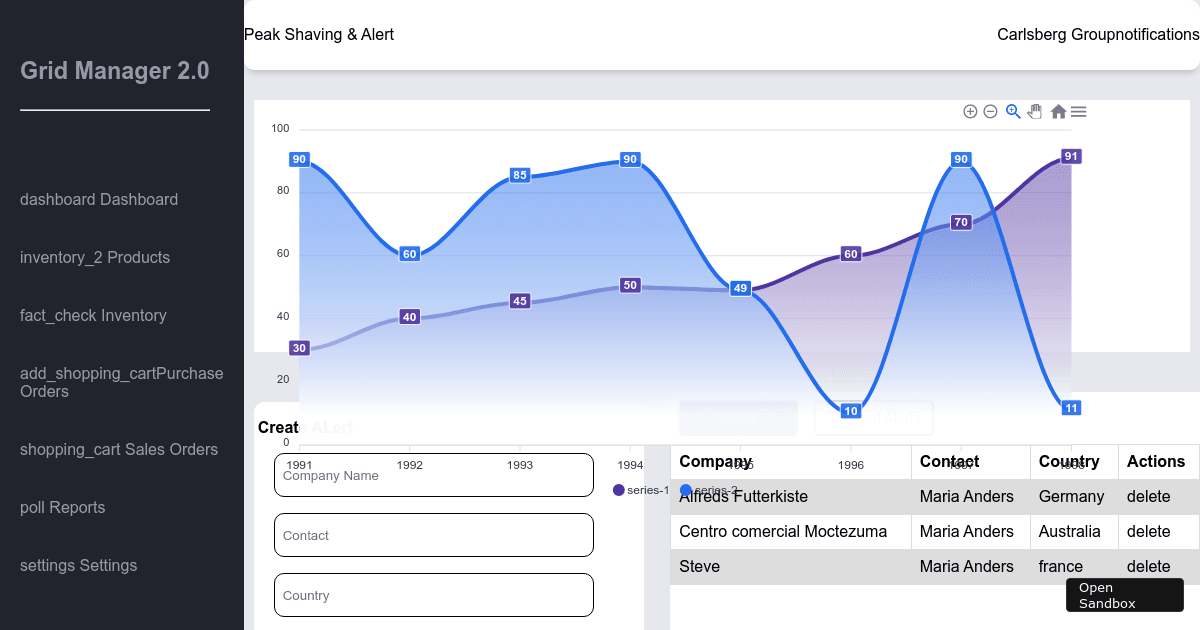Enable the chart panning hand tool
Viewport: 1200px width, 630px height.
1035,111
